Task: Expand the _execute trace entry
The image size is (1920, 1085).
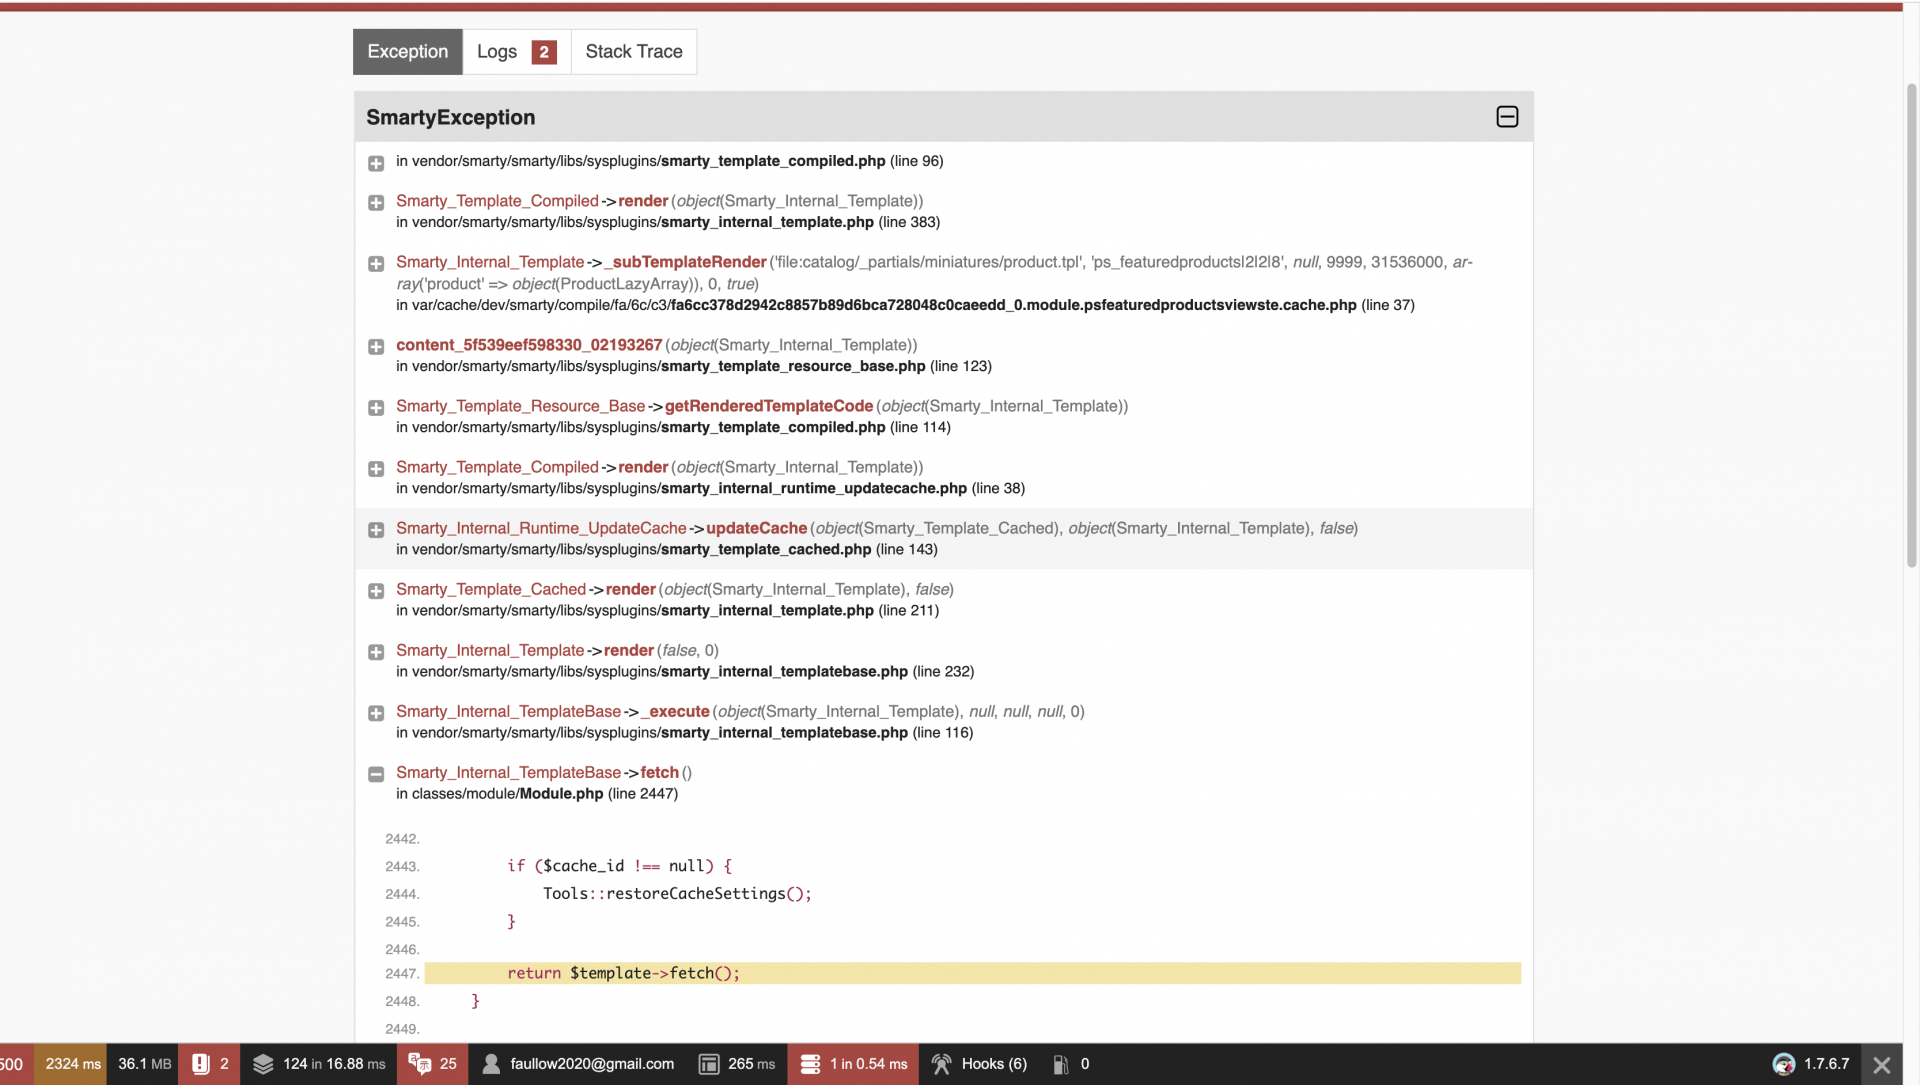Action: click(376, 713)
